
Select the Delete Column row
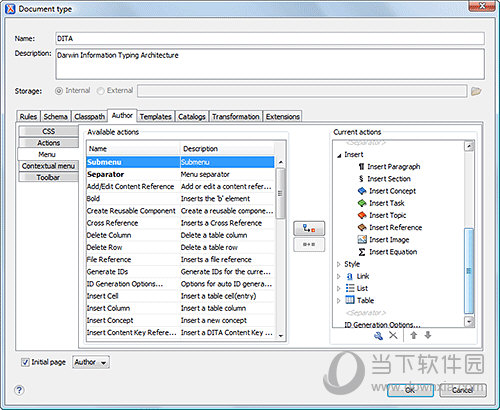pyautogui.click(x=180, y=235)
